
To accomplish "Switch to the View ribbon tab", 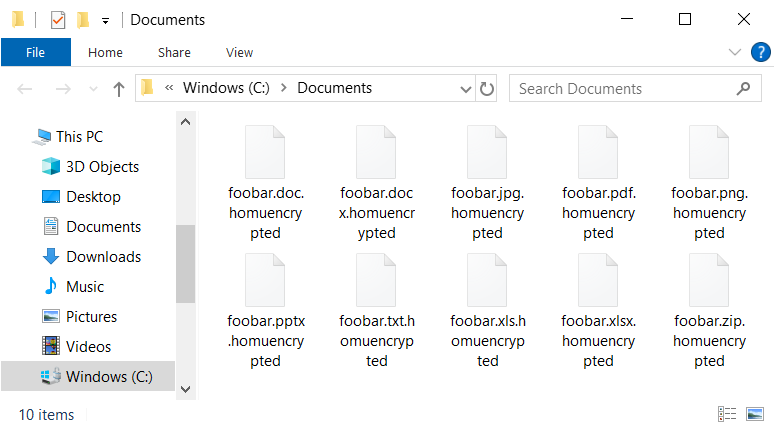I will click(x=239, y=52).
